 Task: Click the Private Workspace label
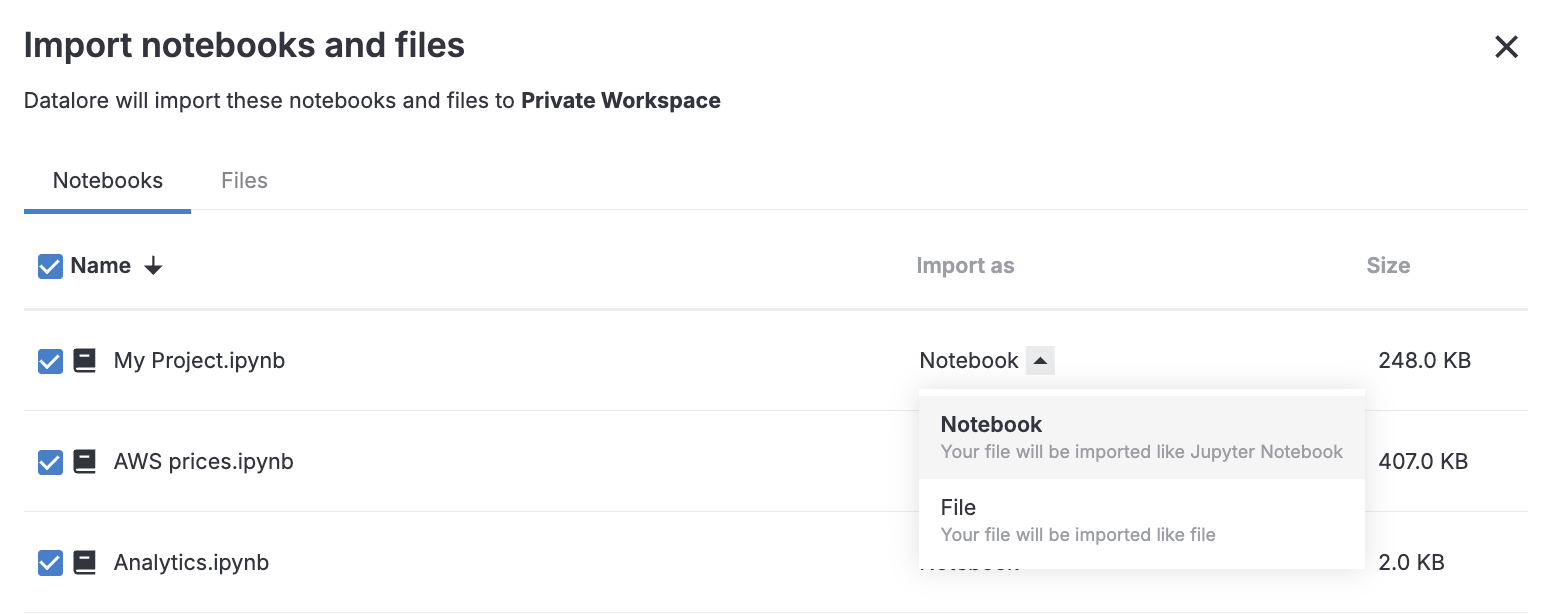tap(620, 100)
